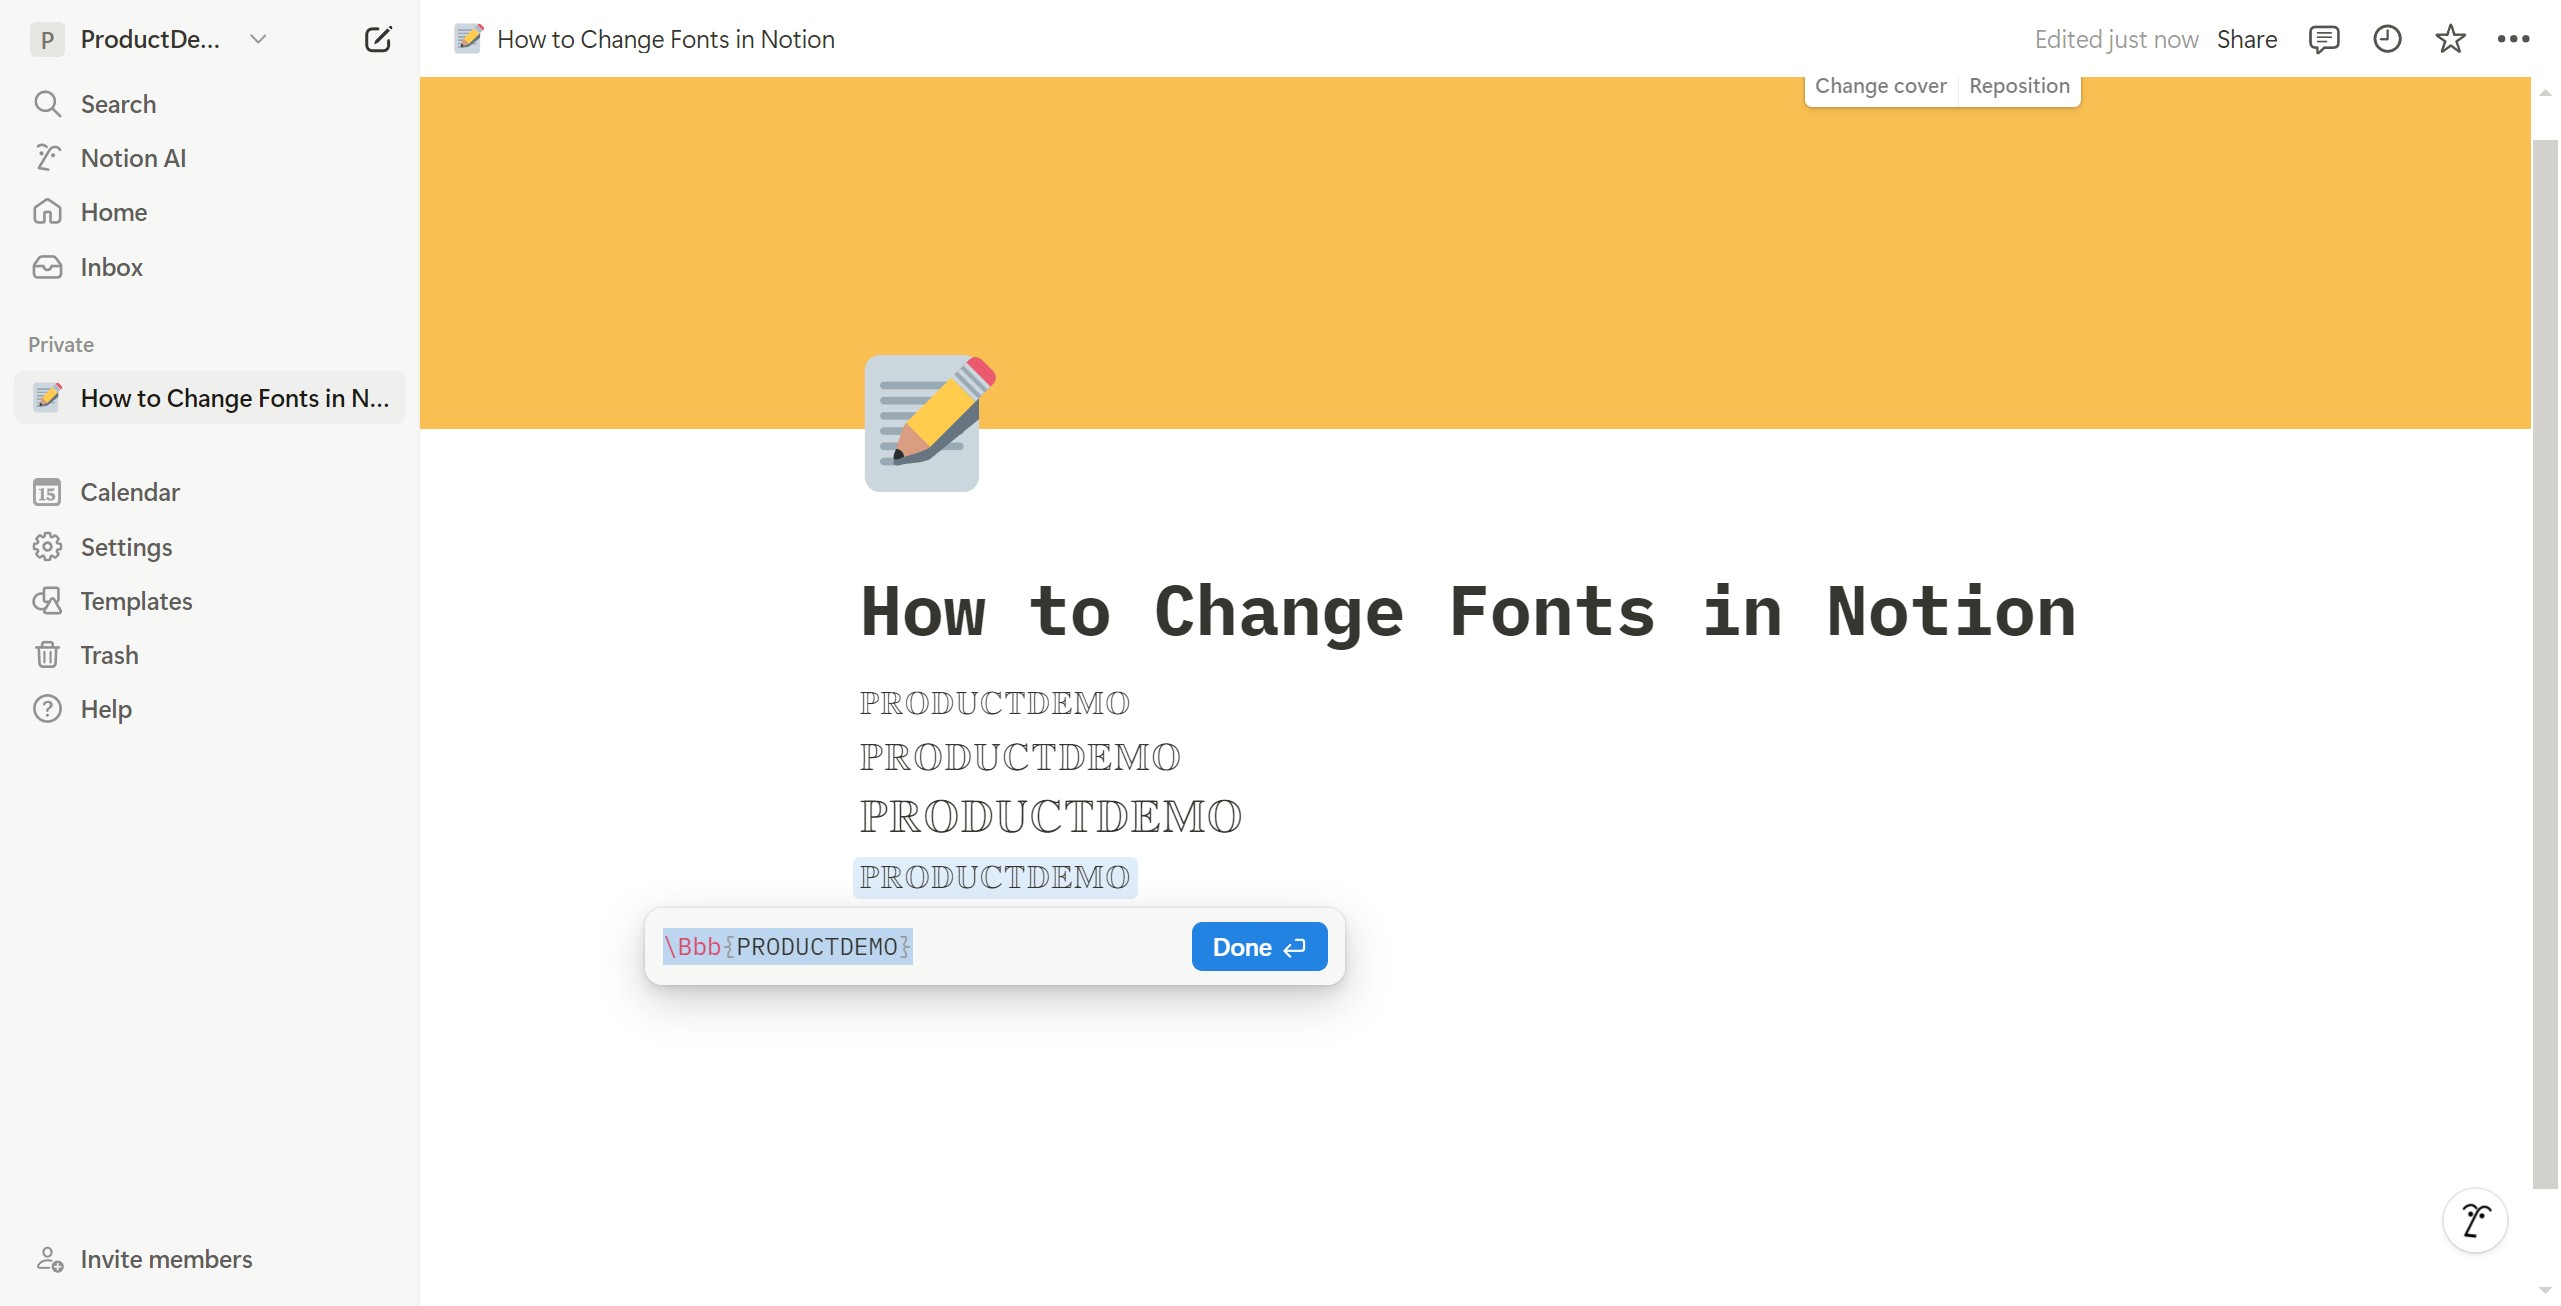This screenshot has height=1306, width=2561.
Task: Expand the ProductDemo workspace switcher chevron
Action: click(258, 39)
